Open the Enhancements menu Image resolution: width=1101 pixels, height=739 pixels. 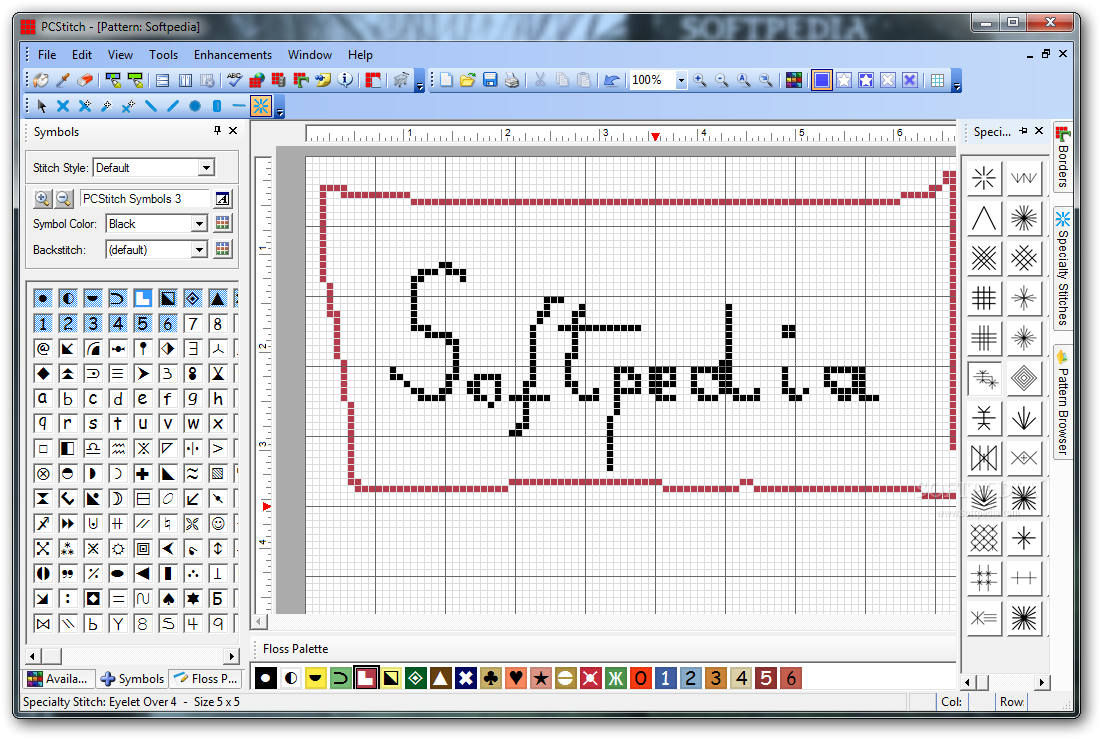pyautogui.click(x=232, y=55)
